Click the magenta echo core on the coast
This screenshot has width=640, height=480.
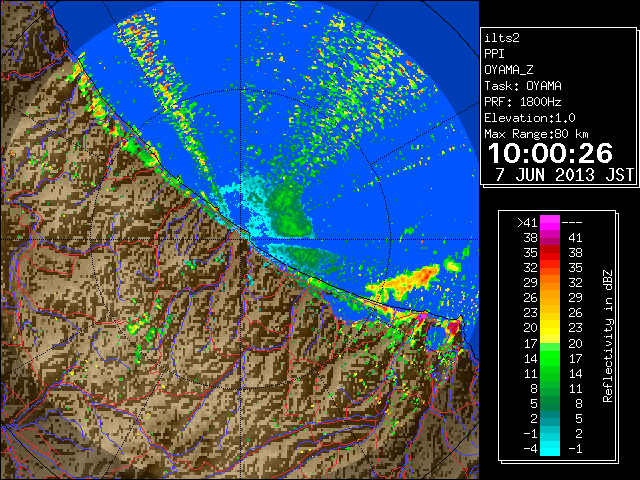423,316
